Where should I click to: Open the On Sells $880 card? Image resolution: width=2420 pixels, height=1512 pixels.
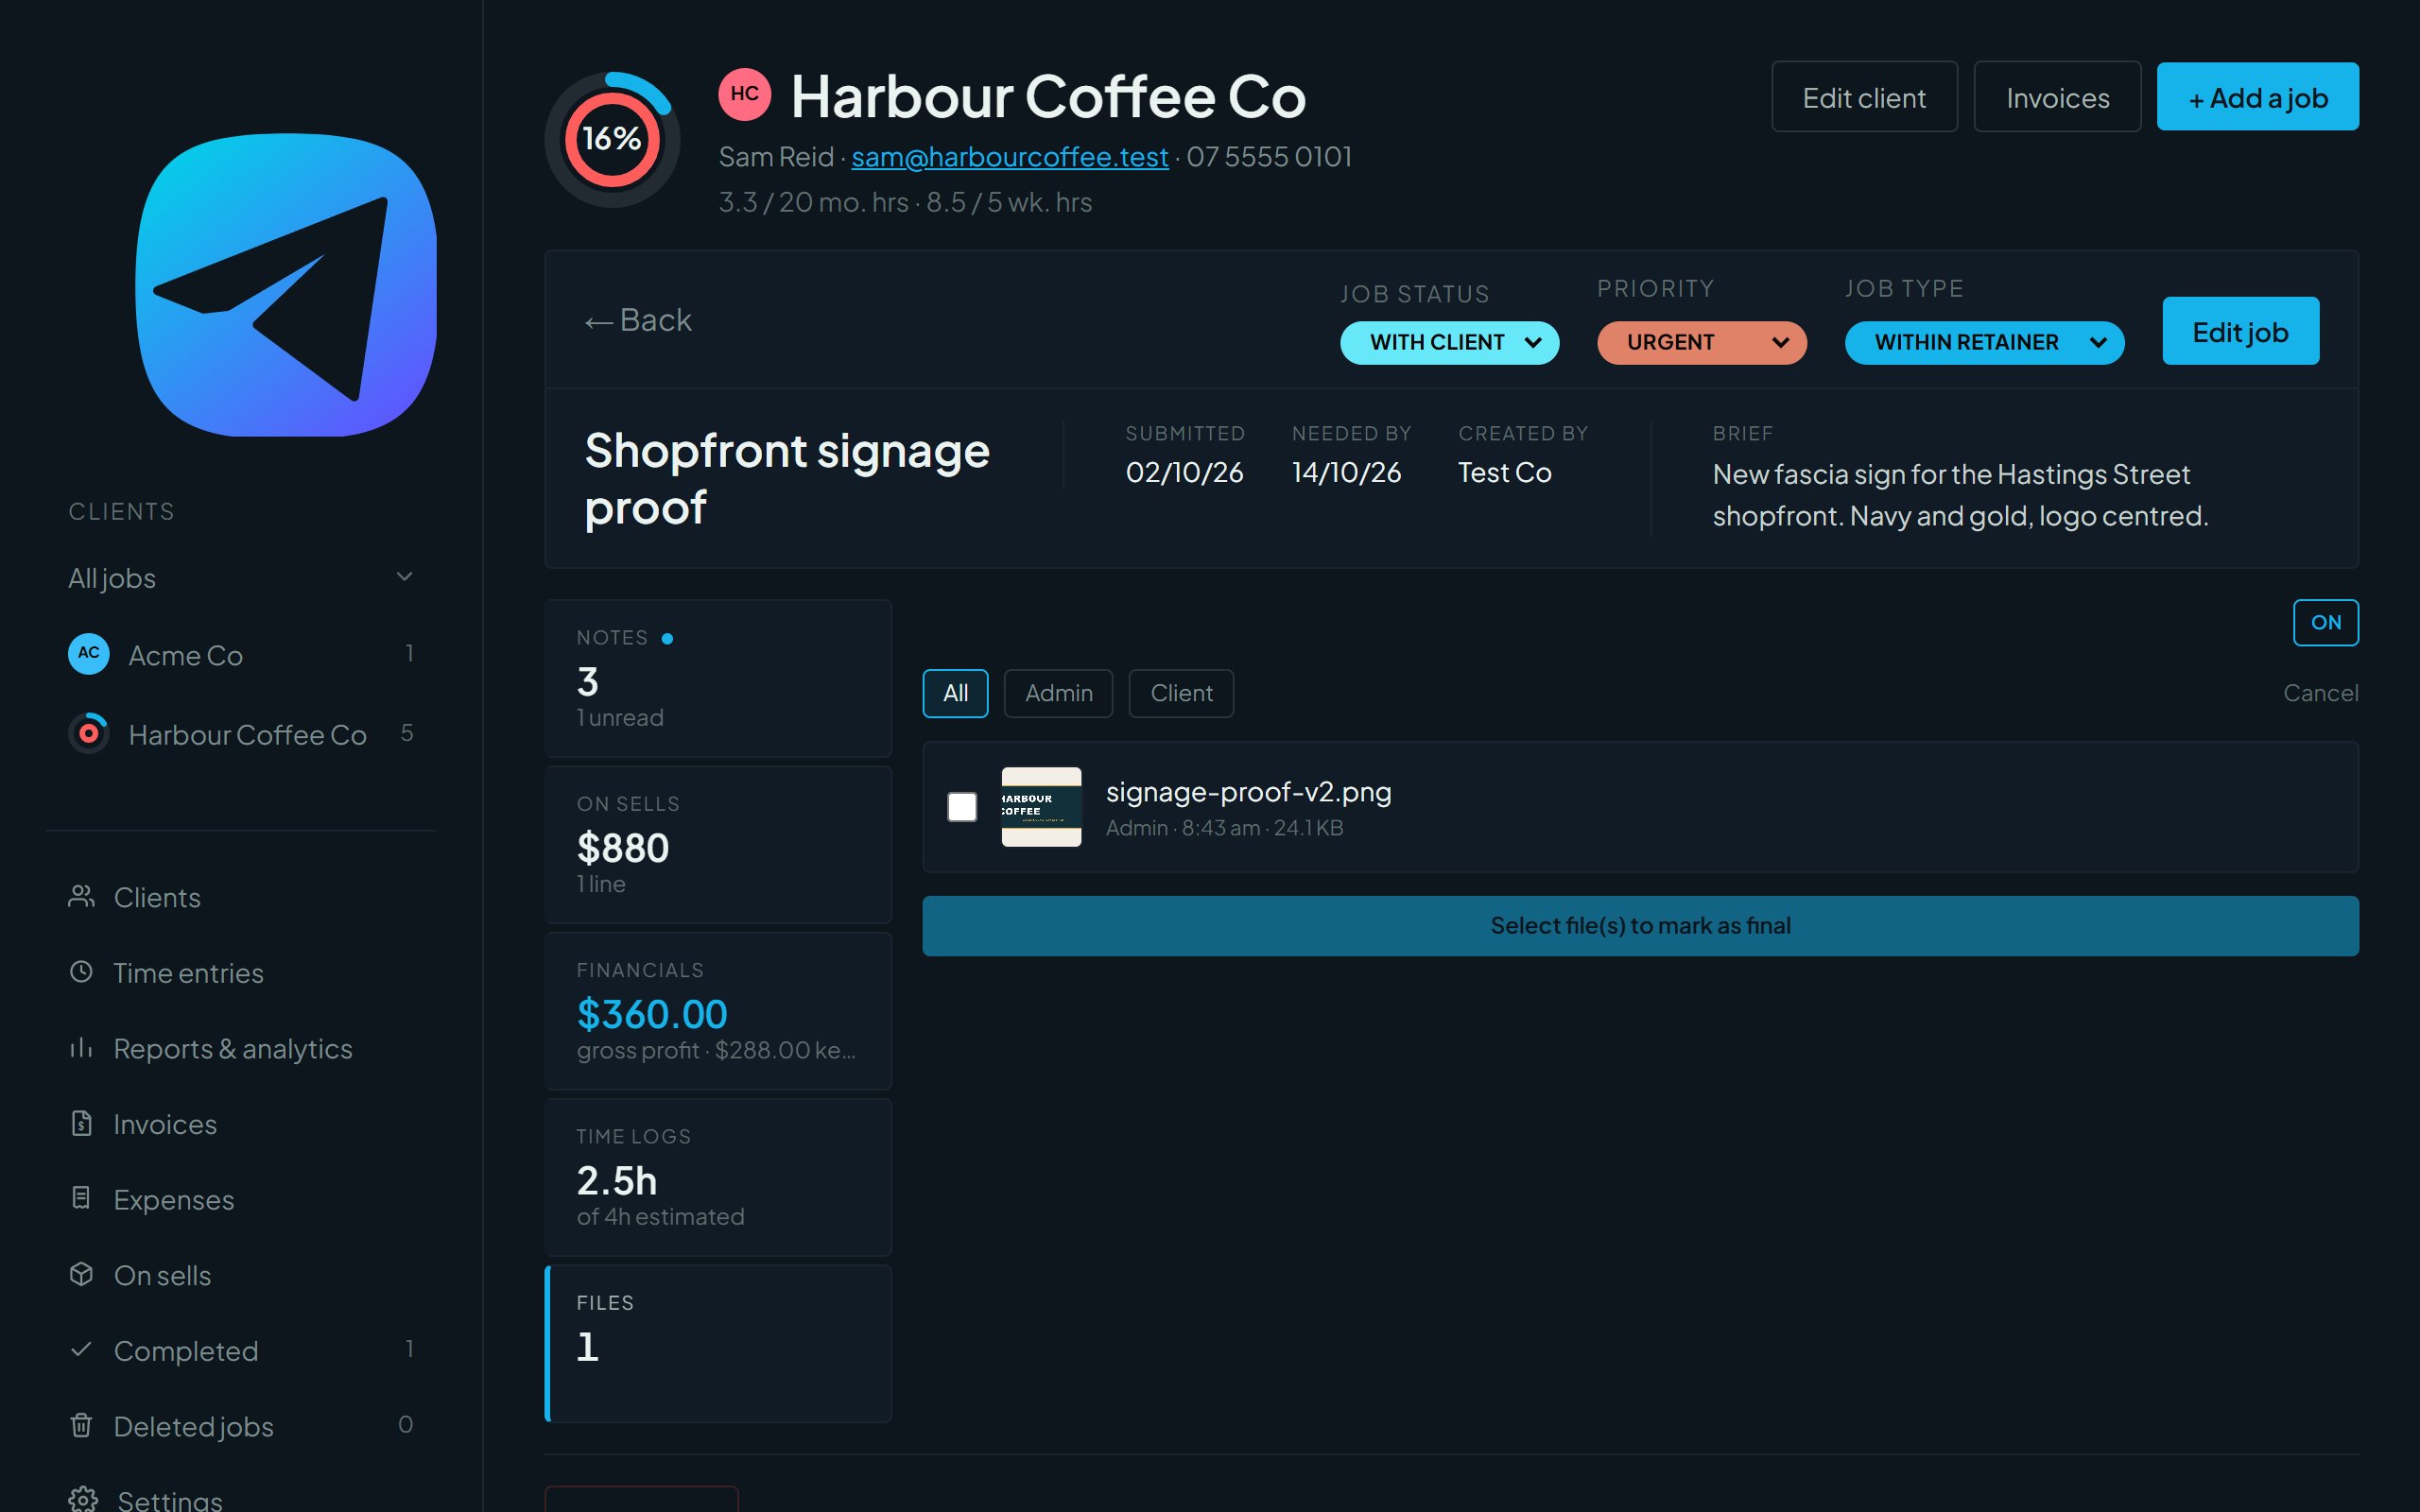coord(718,844)
